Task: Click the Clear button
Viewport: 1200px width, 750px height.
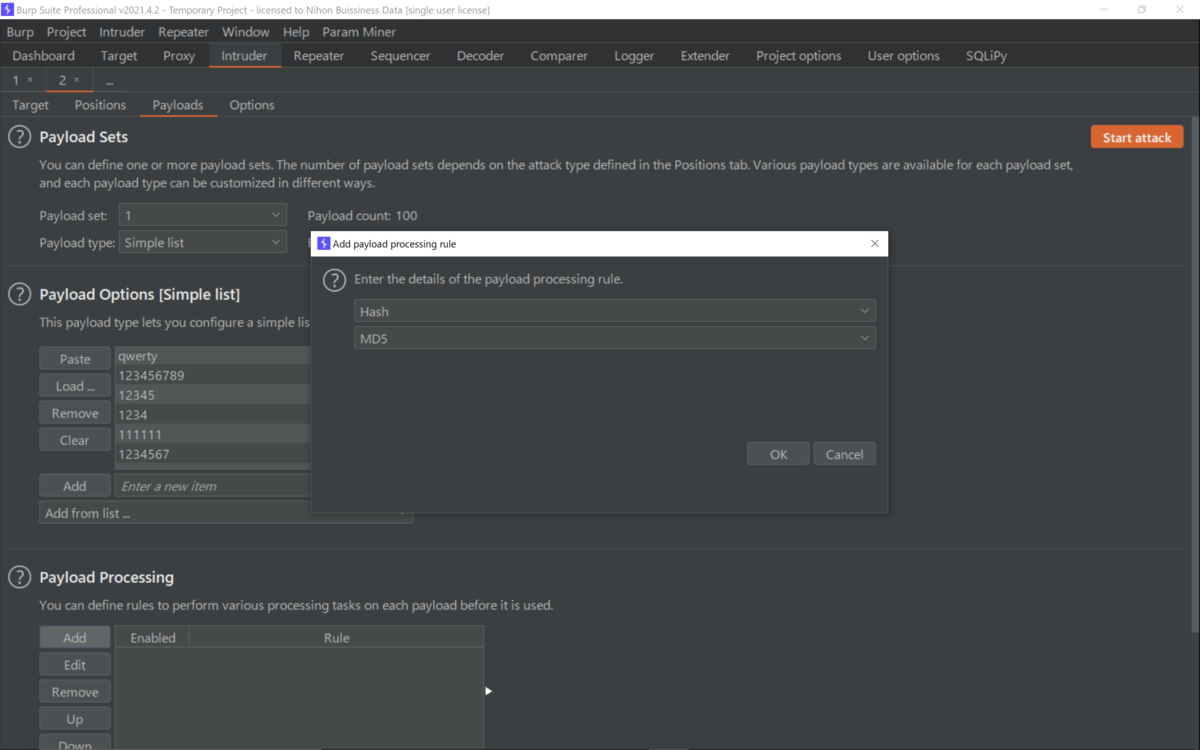Action: [75, 440]
